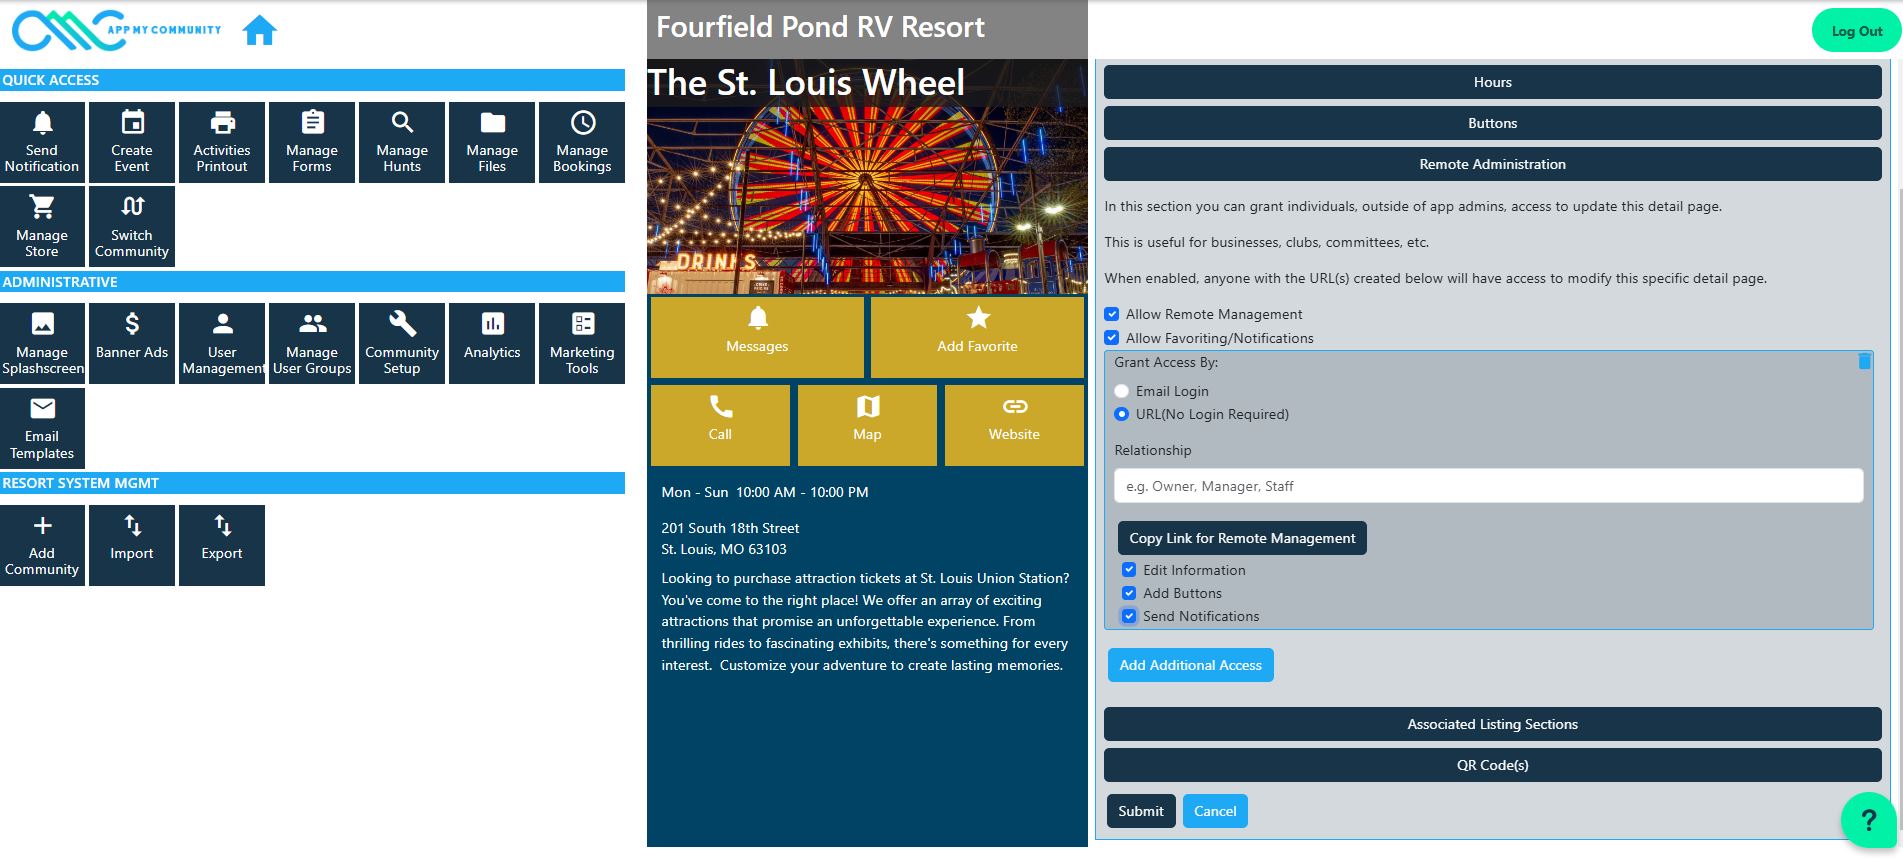Go to home via house icon

pos(259,31)
